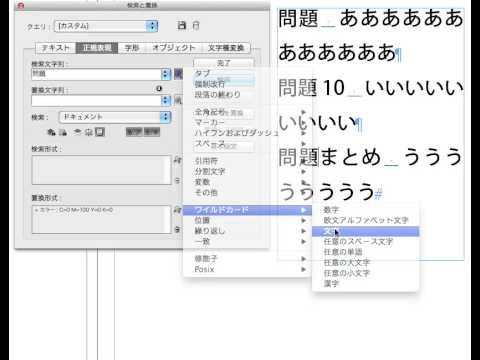The image size is (480, 360).
Task: Click the delete query trash icon
Action: coord(196,25)
